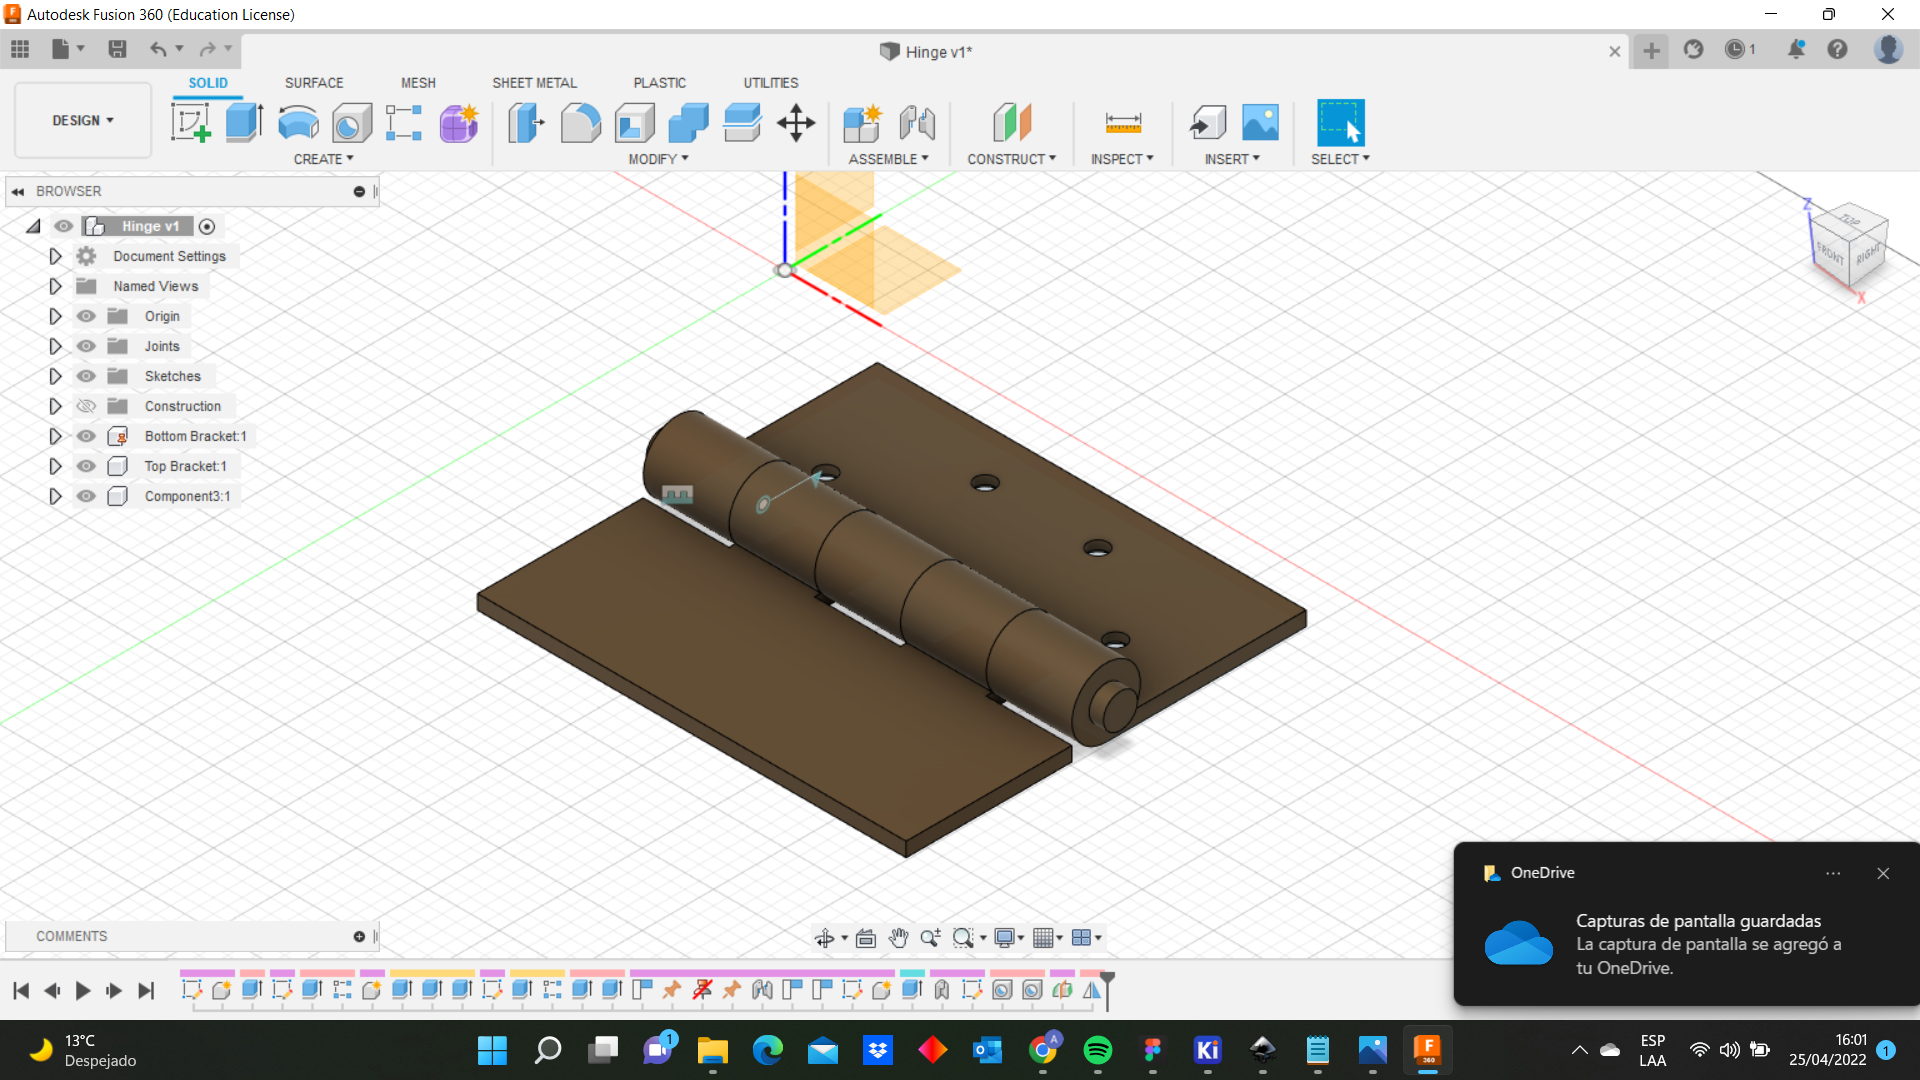Select the Pan hand tool
Image resolution: width=1920 pixels, height=1080 pixels.
point(898,938)
